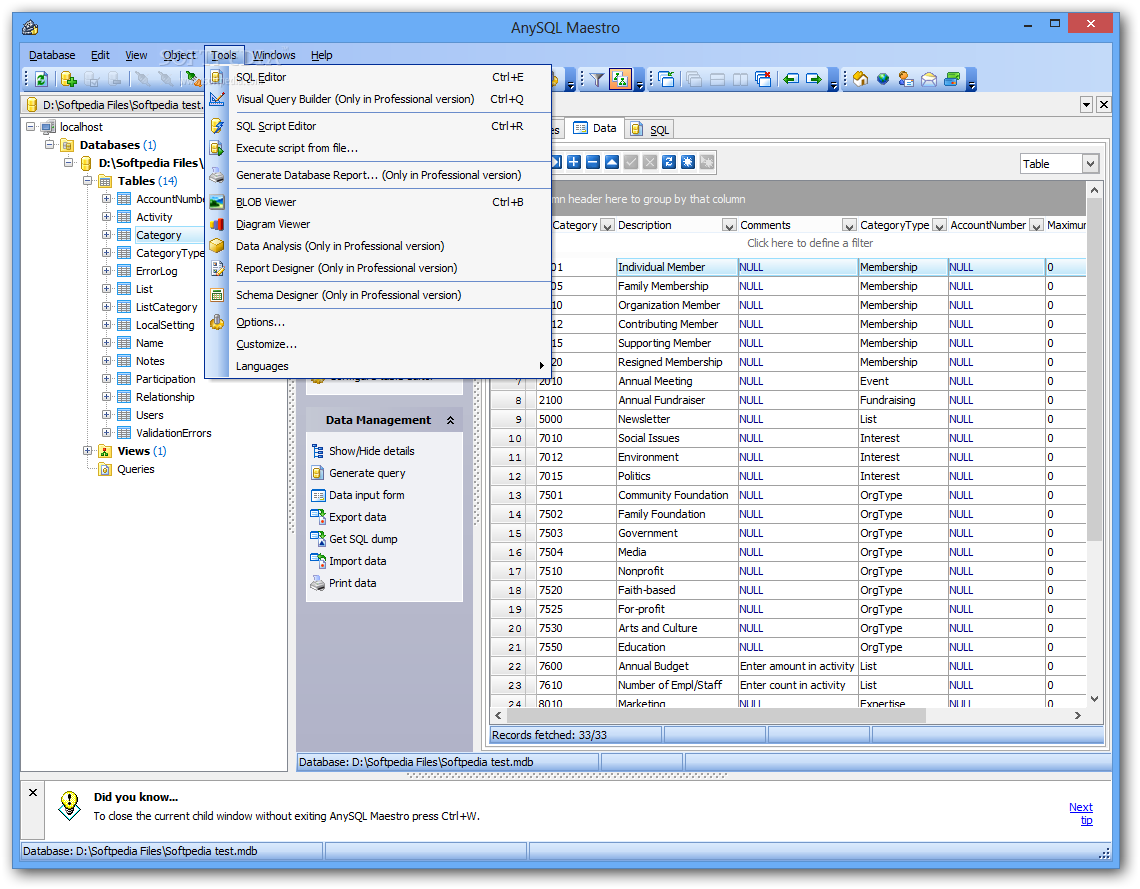Screen dimensions: 1140x889
Task: Click the edit record up-arrow navigator button
Action: pyautogui.click(x=612, y=162)
